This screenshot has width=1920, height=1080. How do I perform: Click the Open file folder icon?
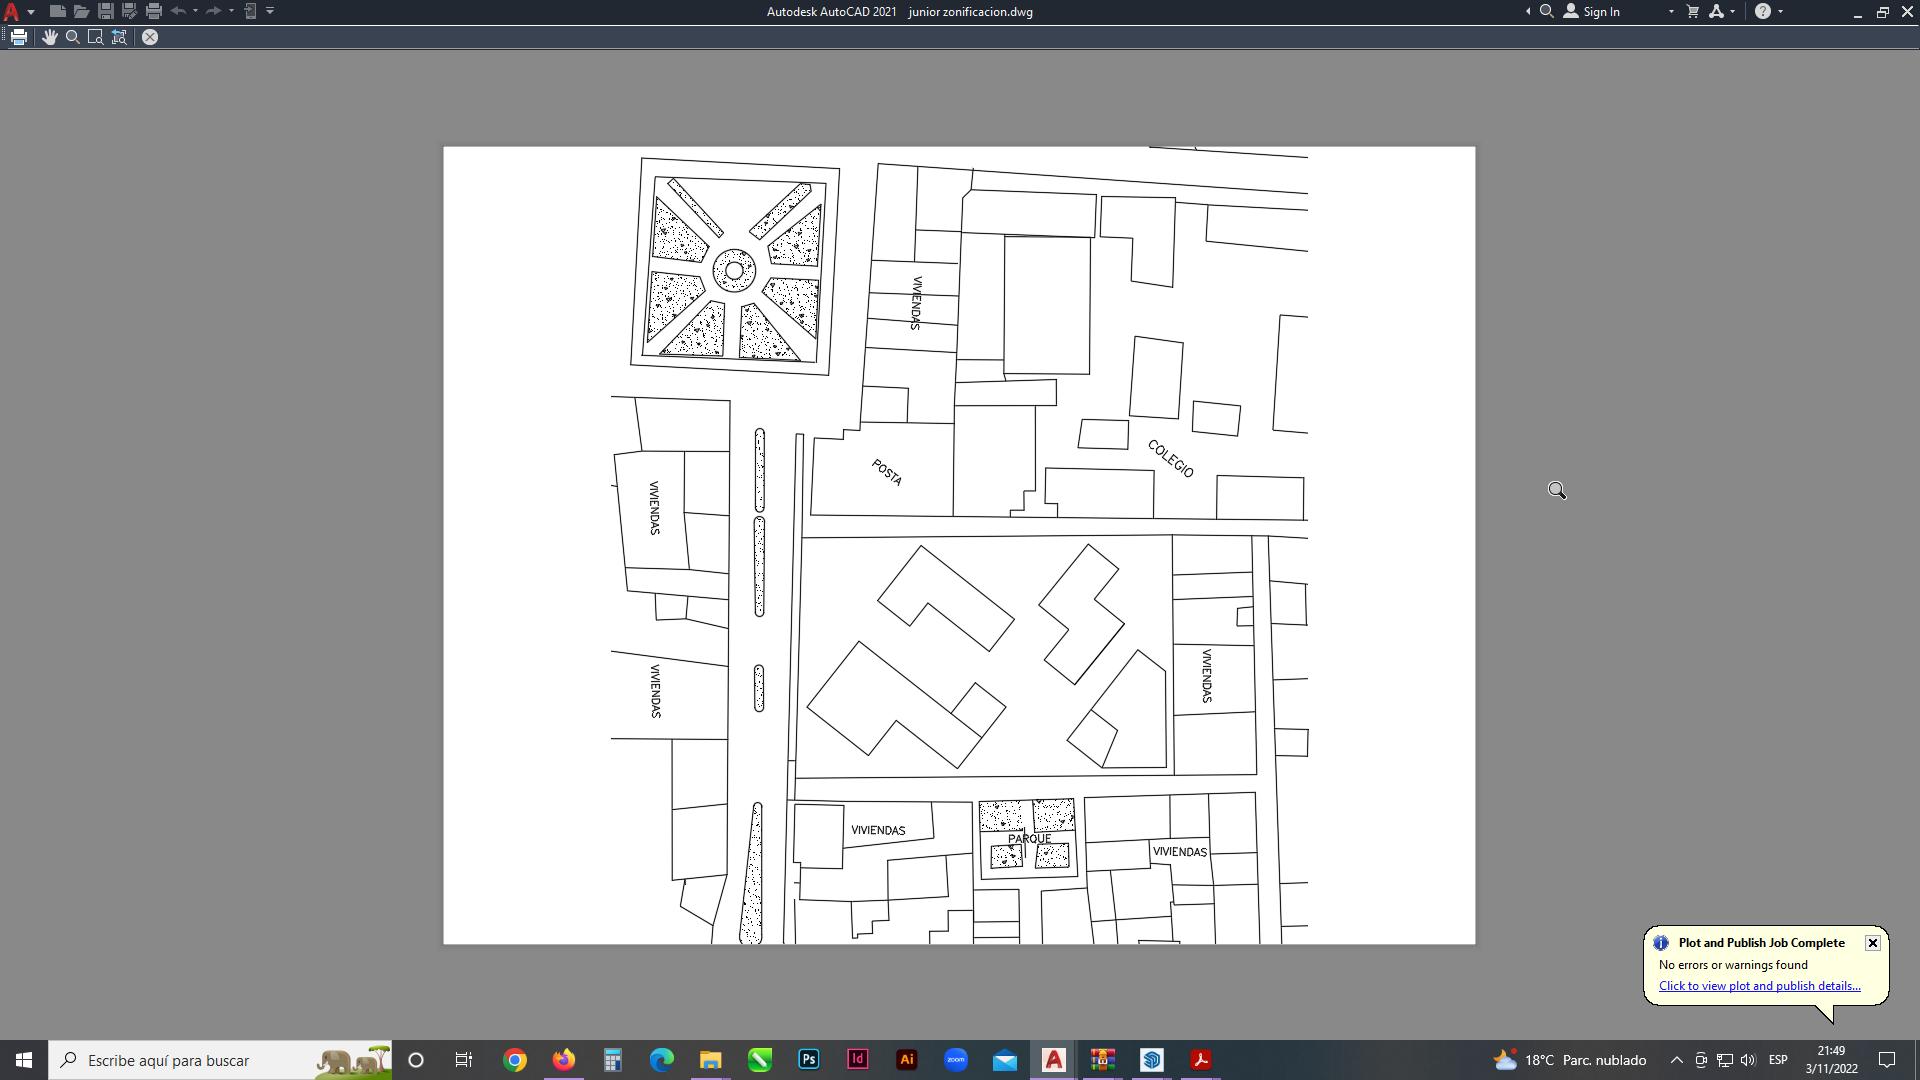82,11
